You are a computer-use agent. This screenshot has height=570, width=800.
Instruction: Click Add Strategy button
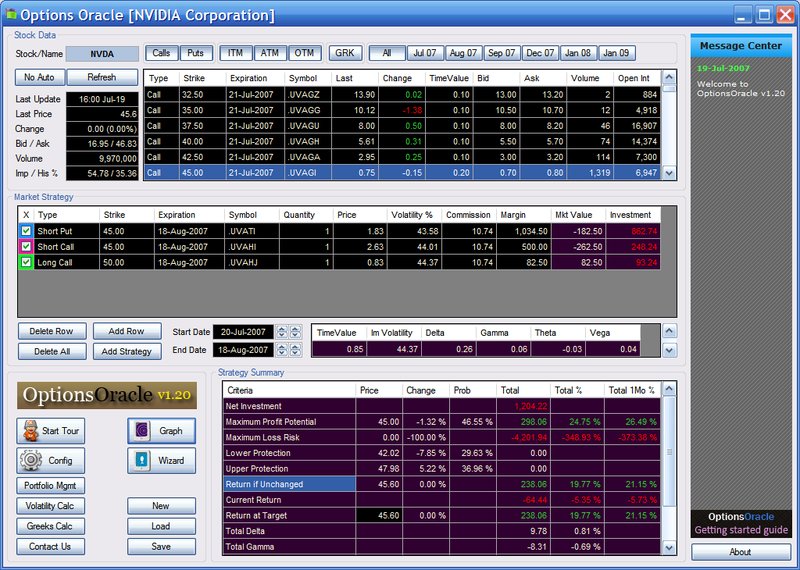tap(127, 352)
